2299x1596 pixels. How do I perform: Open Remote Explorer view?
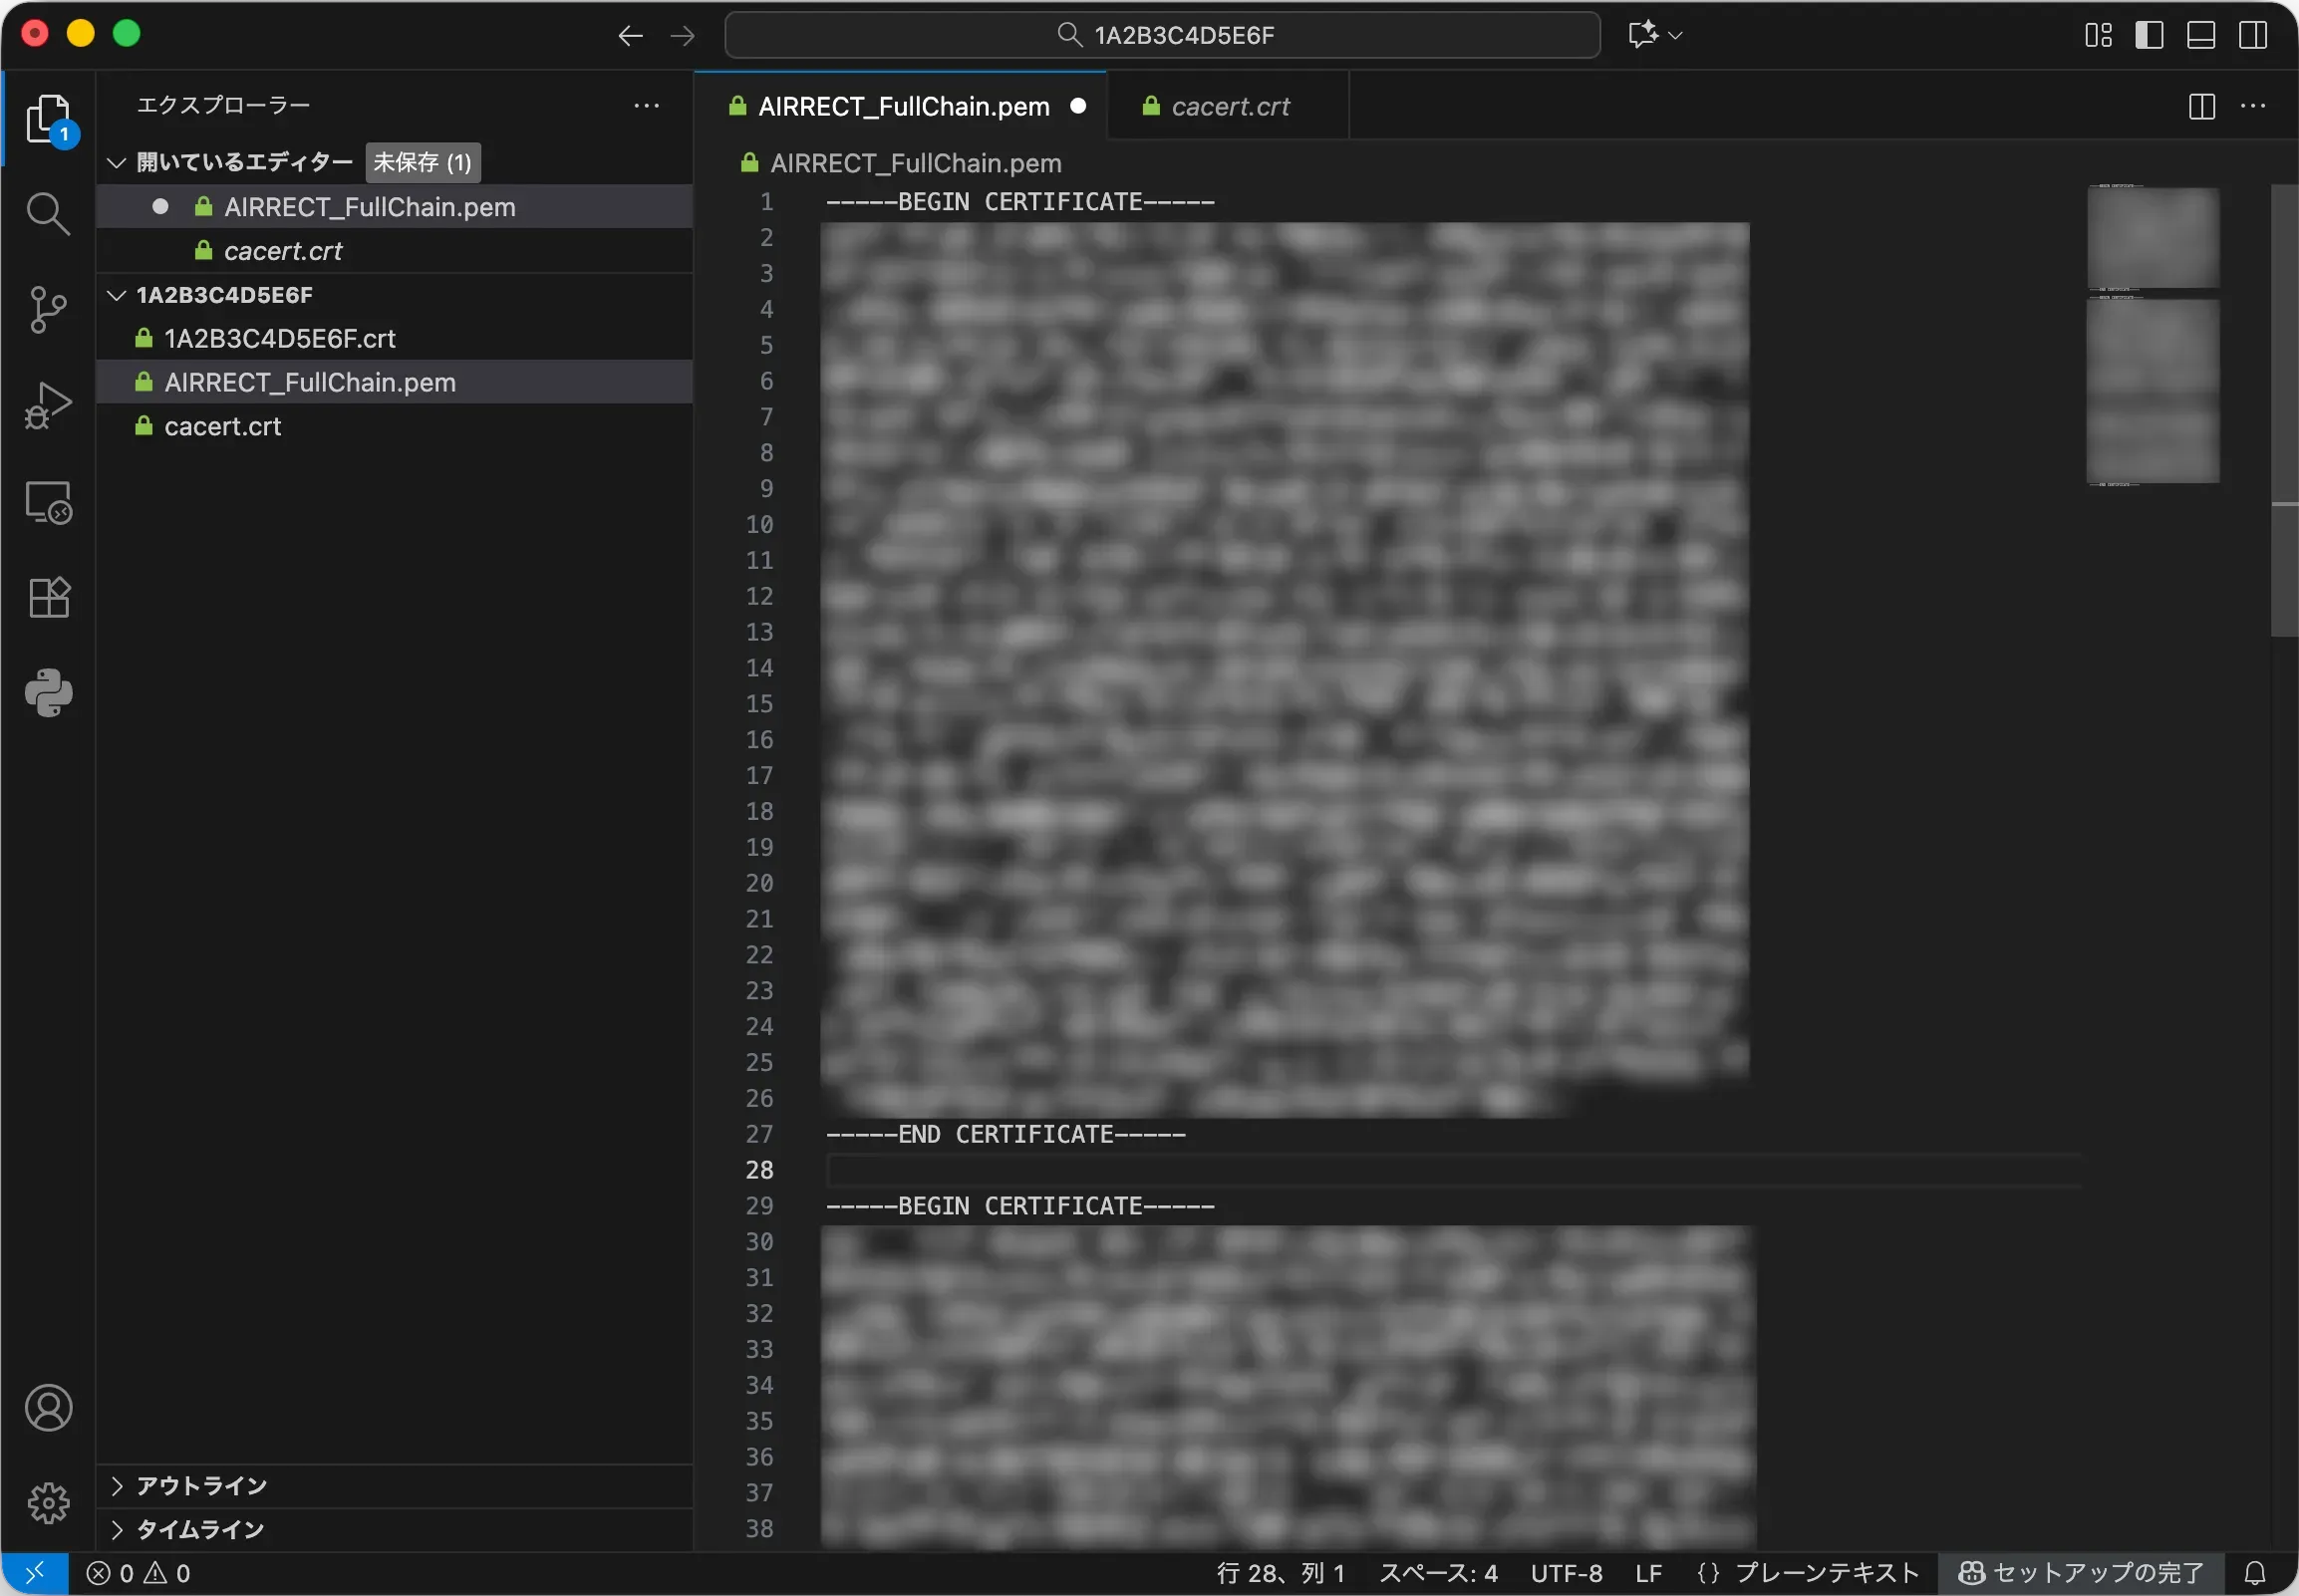[x=47, y=502]
